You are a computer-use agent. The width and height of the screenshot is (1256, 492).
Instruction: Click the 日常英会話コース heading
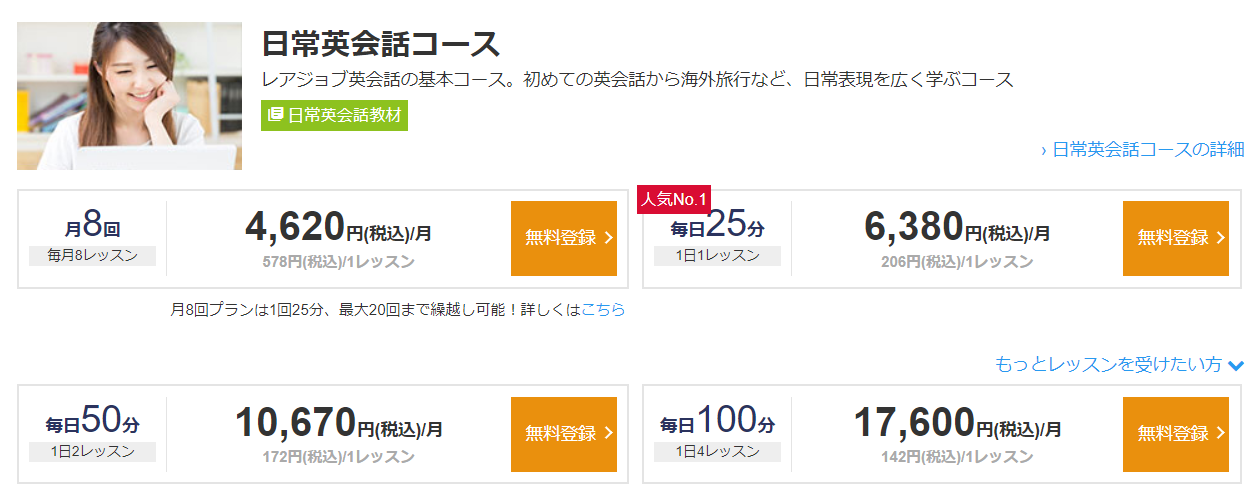[x=380, y=44]
